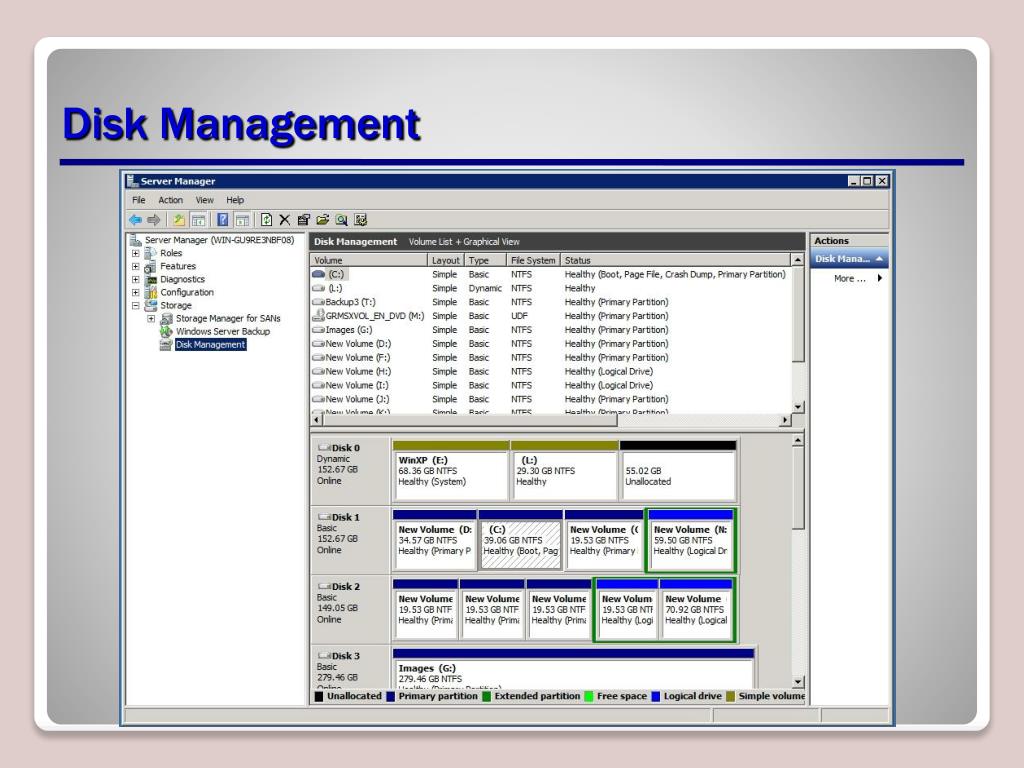This screenshot has height=768, width=1024.
Task: Open the File menu
Action: [x=138, y=200]
